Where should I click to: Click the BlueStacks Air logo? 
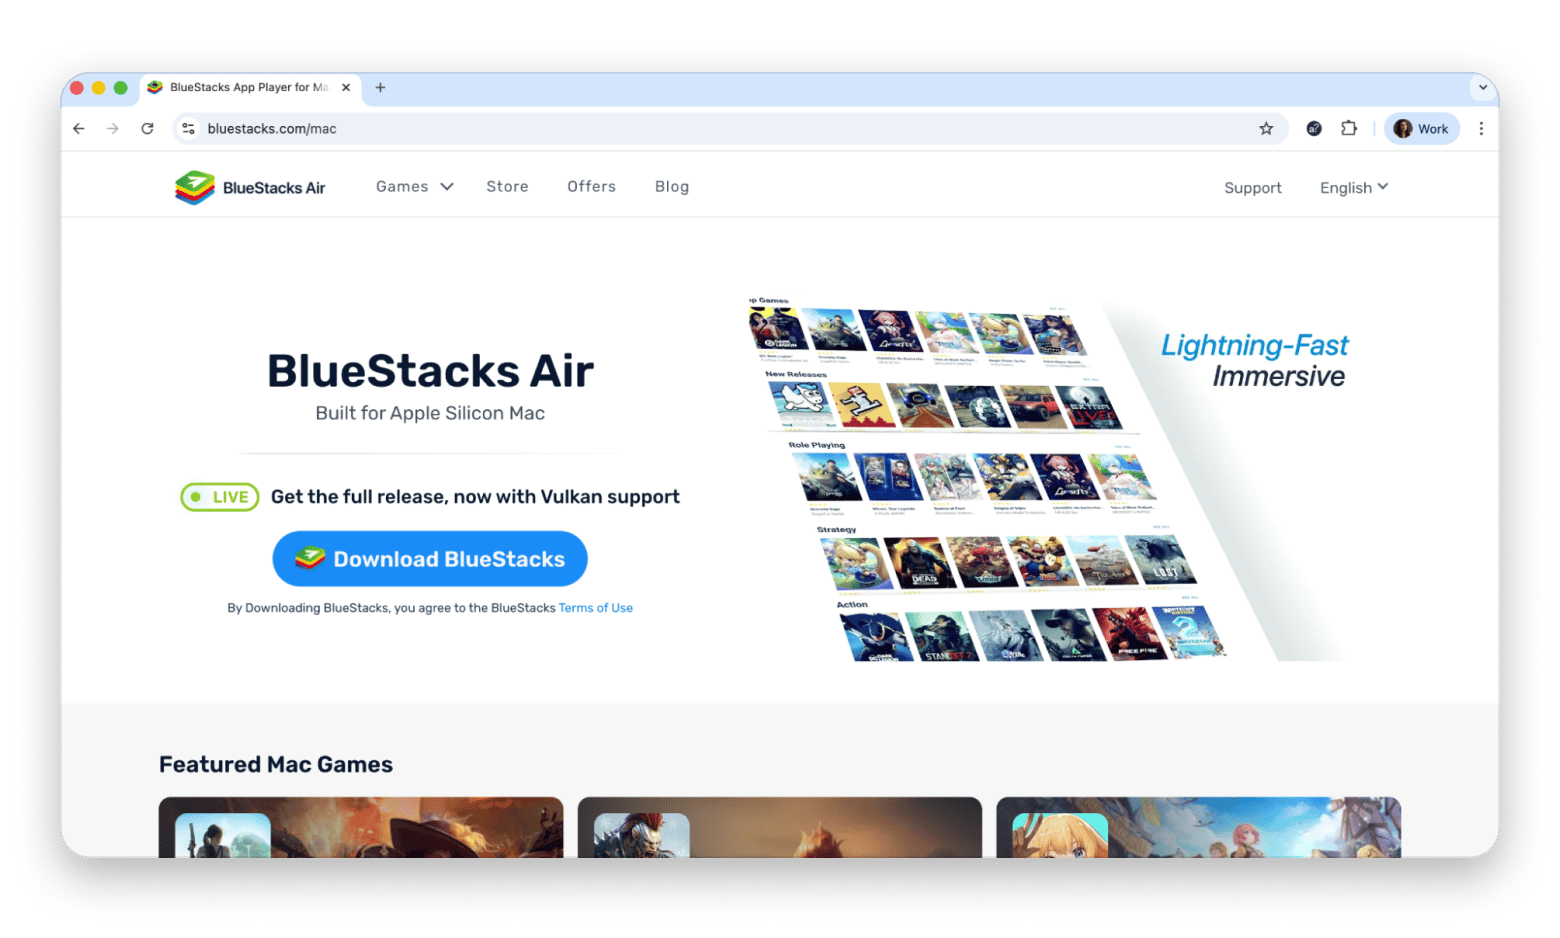pyautogui.click(x=249, y=187)
